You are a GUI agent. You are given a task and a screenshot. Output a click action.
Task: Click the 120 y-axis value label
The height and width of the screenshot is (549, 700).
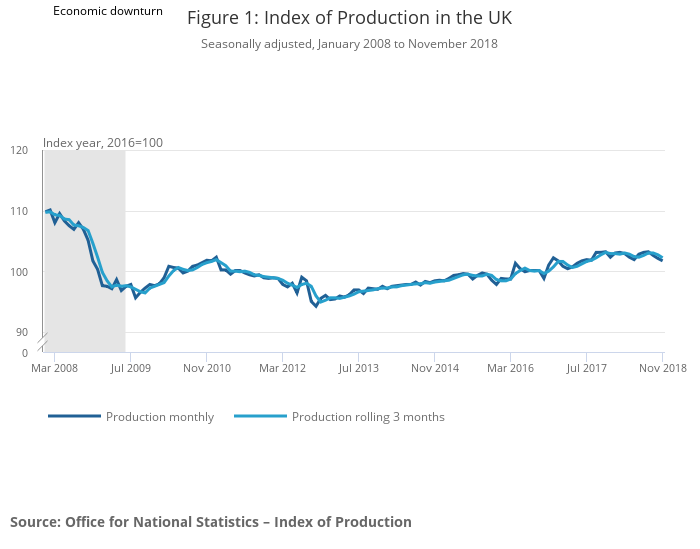tap(19, 151)
